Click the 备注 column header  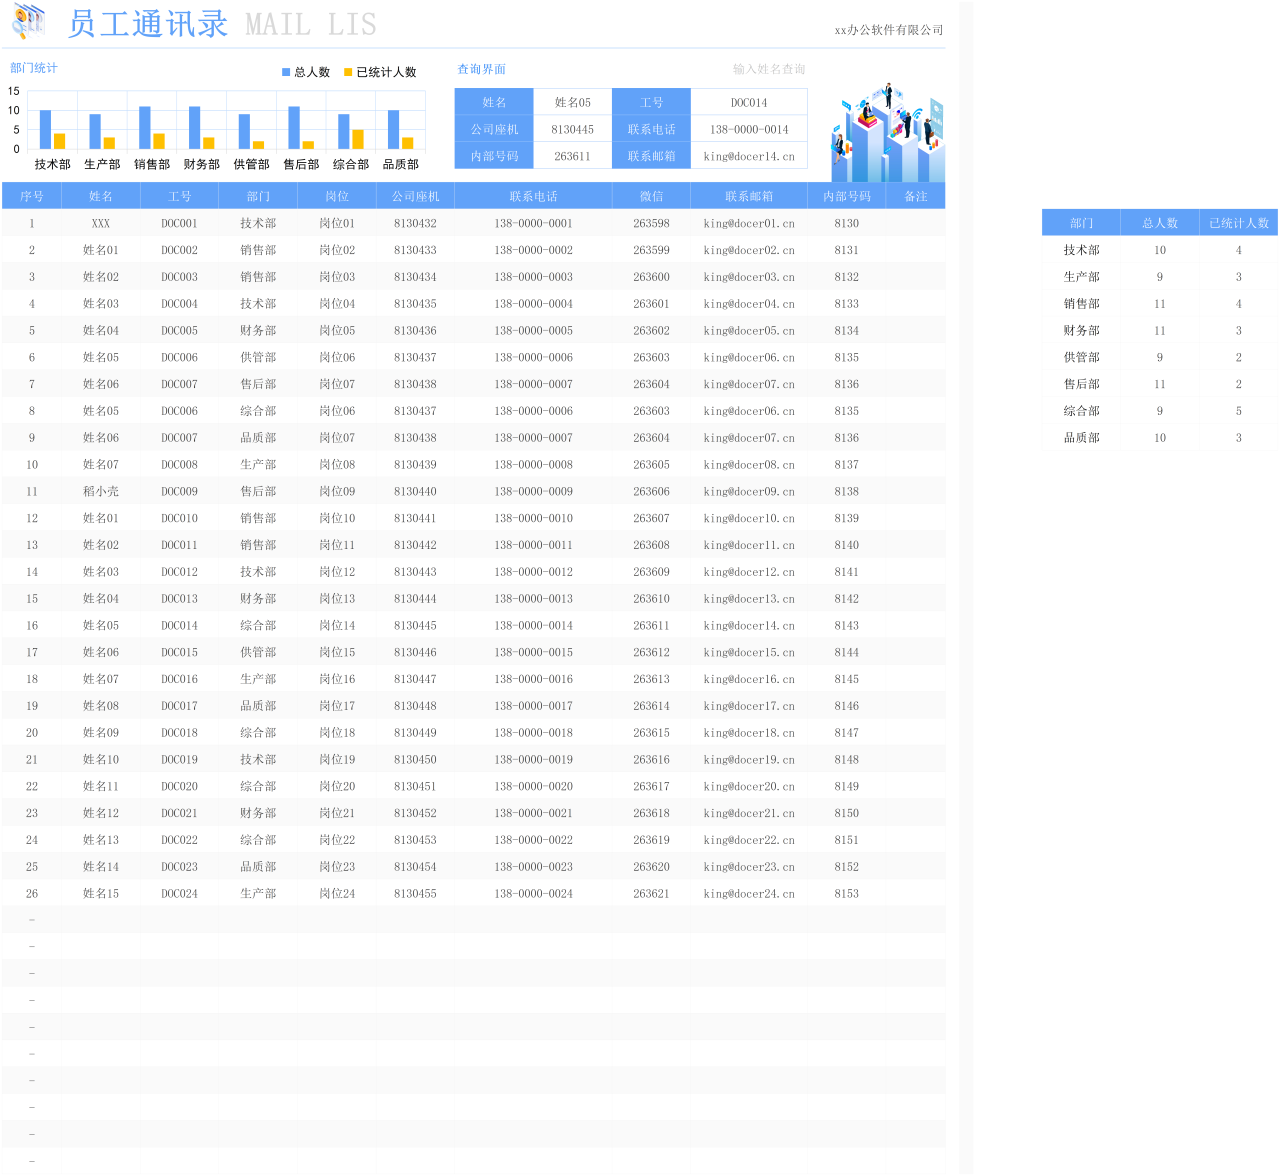[915, 196]
